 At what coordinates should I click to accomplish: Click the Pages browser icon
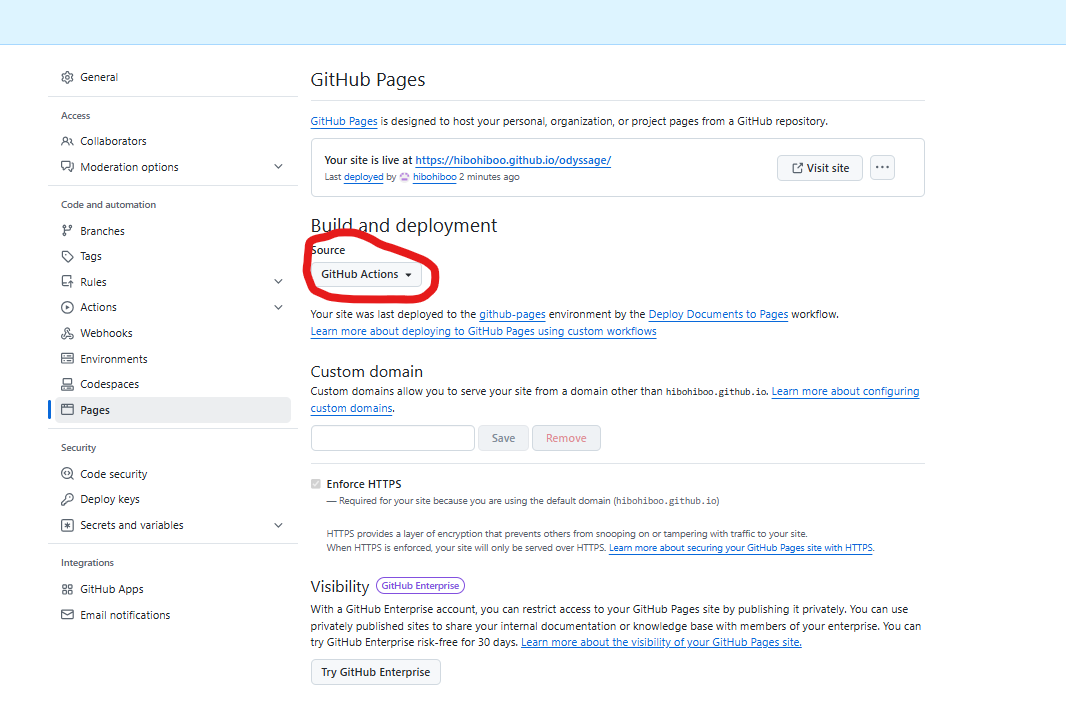click(67, 410)
